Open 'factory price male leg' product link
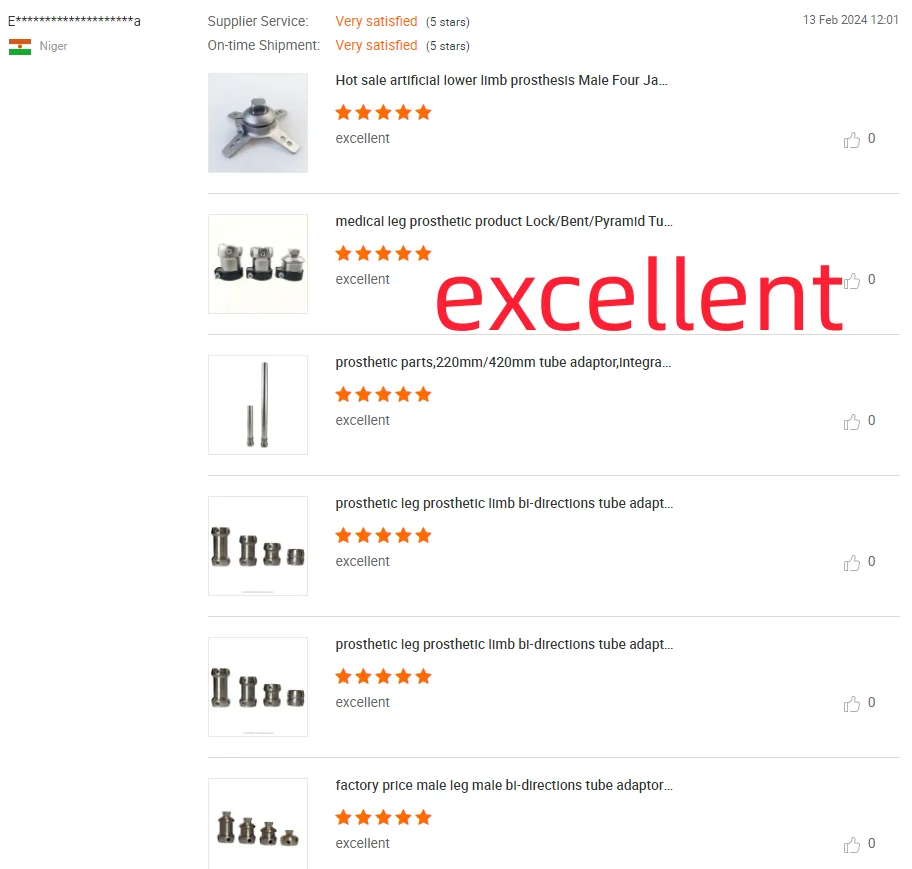Image resolution: width=912 pixels, height=869 pixels. click(504, 785)
